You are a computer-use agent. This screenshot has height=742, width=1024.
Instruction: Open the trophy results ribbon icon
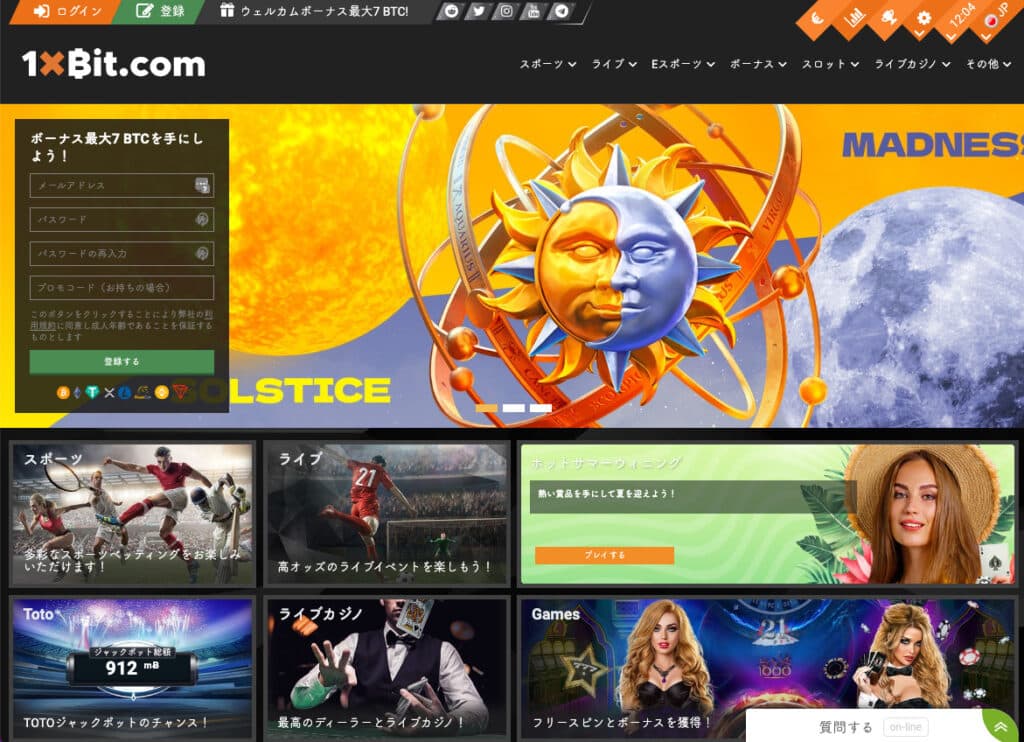[x=889, y=18]
